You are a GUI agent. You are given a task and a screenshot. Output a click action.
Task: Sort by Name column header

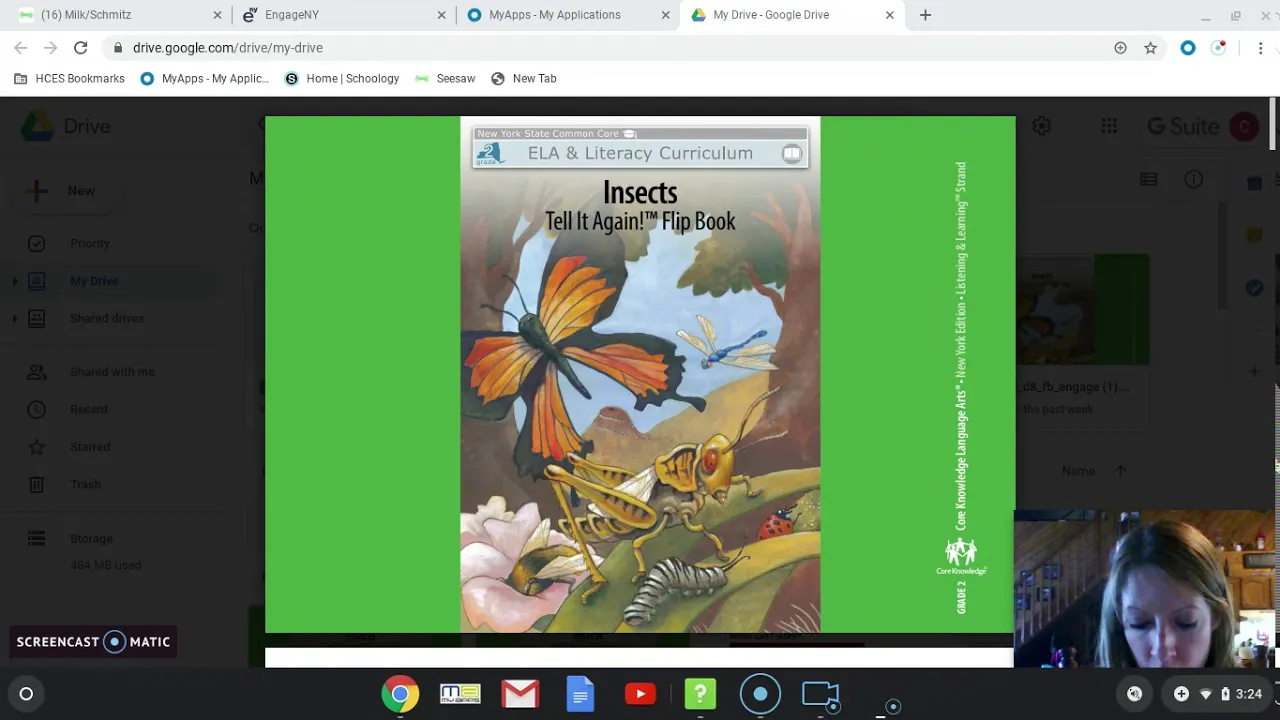[1078, 471]
